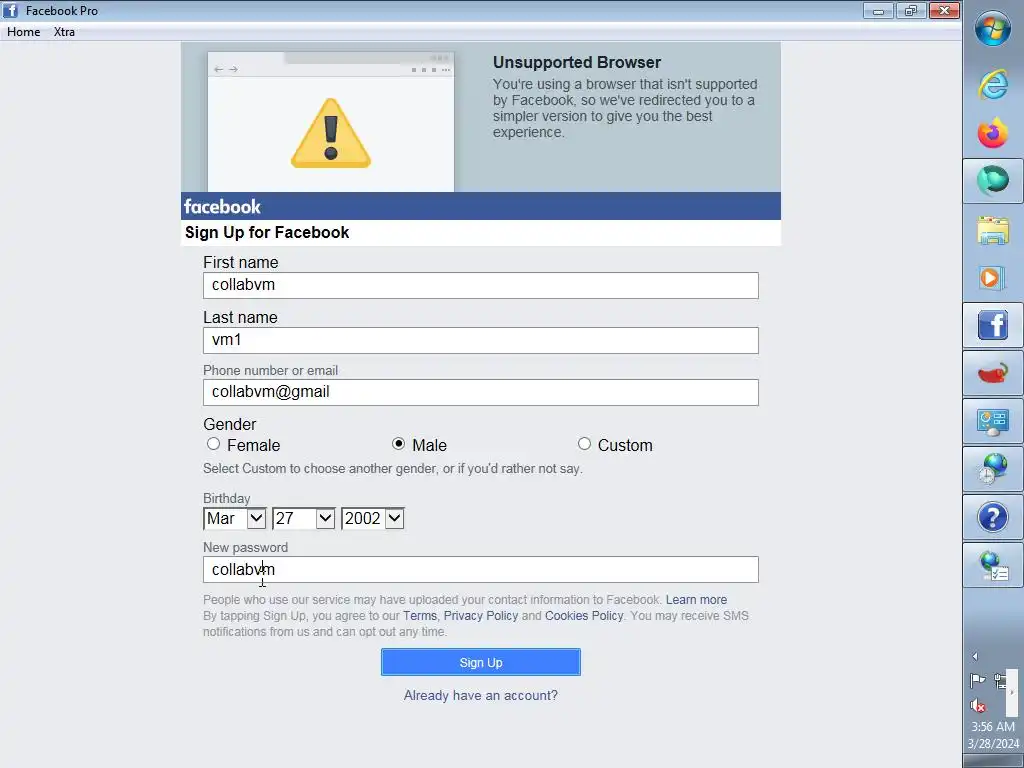Open the birthday year dropdown showing 2002
The height and width of the screenshot is (768, 1024).
tap(373, 519)
